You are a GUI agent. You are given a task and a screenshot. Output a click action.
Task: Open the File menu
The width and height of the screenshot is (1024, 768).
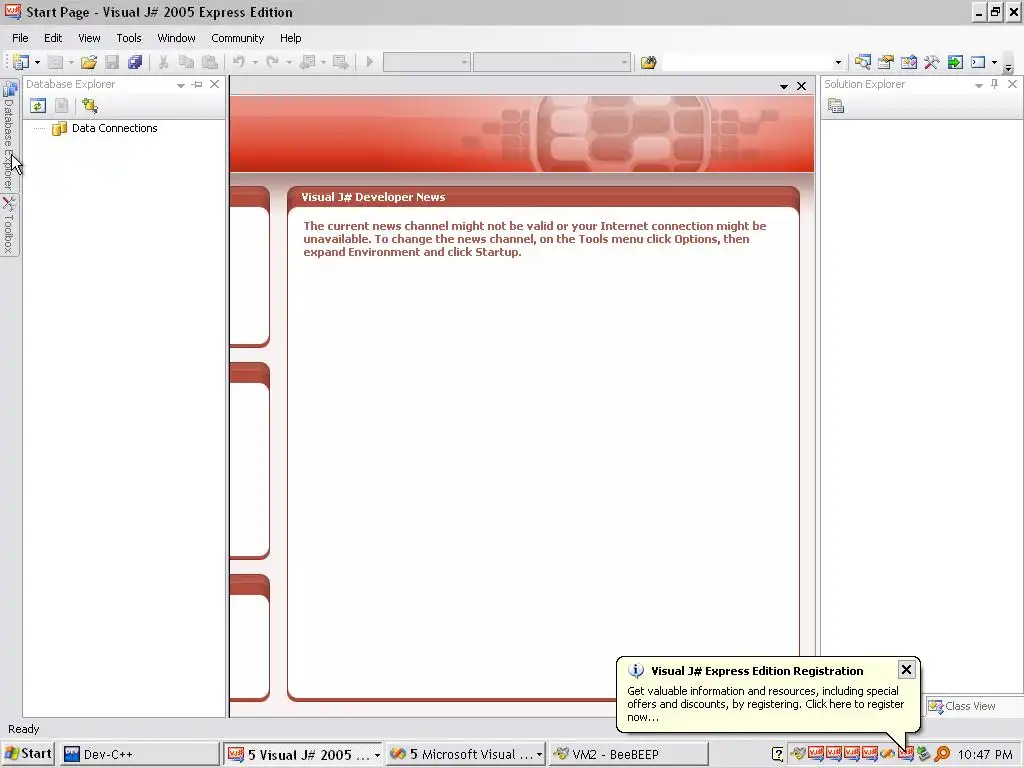pos(20,38)
